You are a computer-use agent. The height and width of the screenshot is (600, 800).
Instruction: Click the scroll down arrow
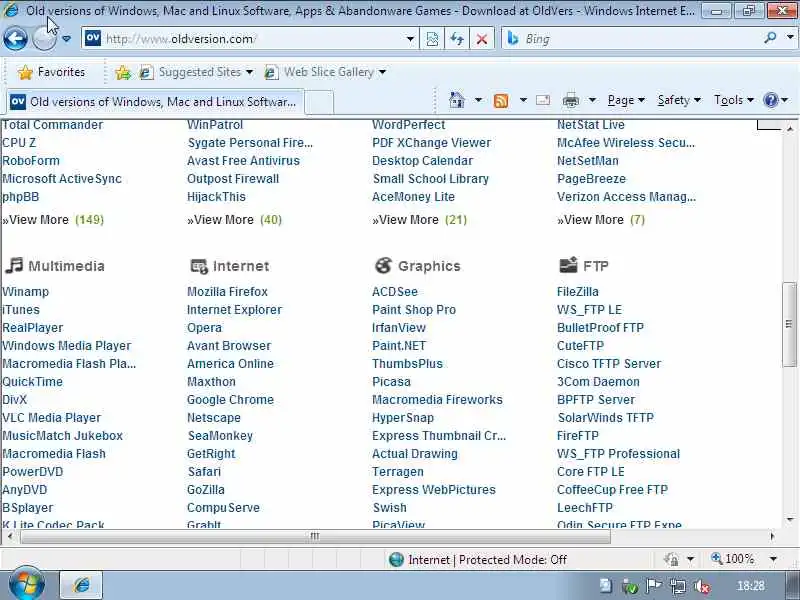tap(789, 519)
